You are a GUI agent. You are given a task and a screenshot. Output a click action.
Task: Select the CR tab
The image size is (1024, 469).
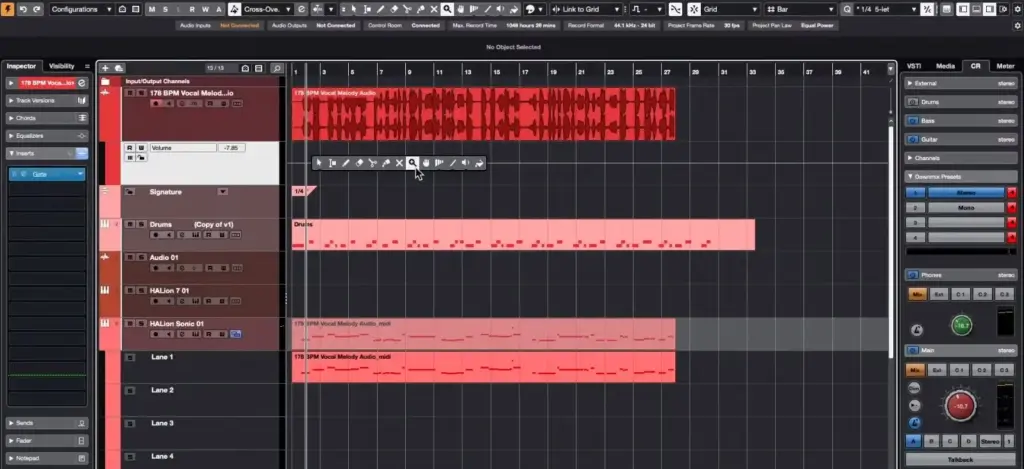coord(975,66)
